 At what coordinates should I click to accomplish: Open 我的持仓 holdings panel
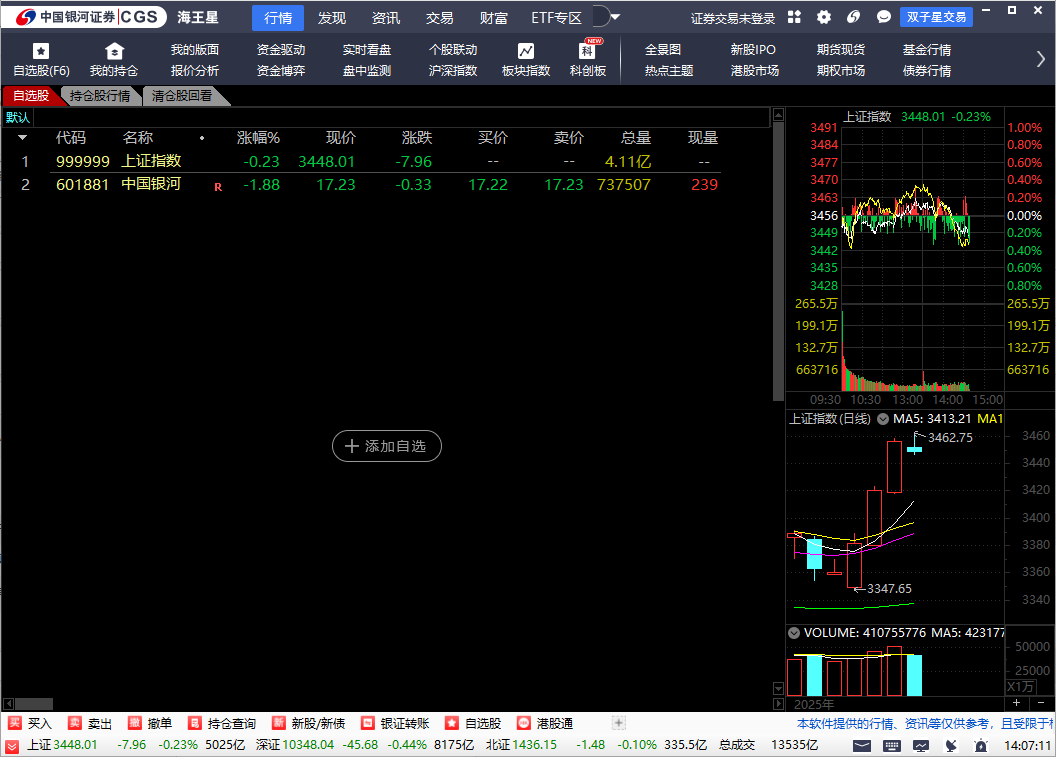(x=113, y=58)
